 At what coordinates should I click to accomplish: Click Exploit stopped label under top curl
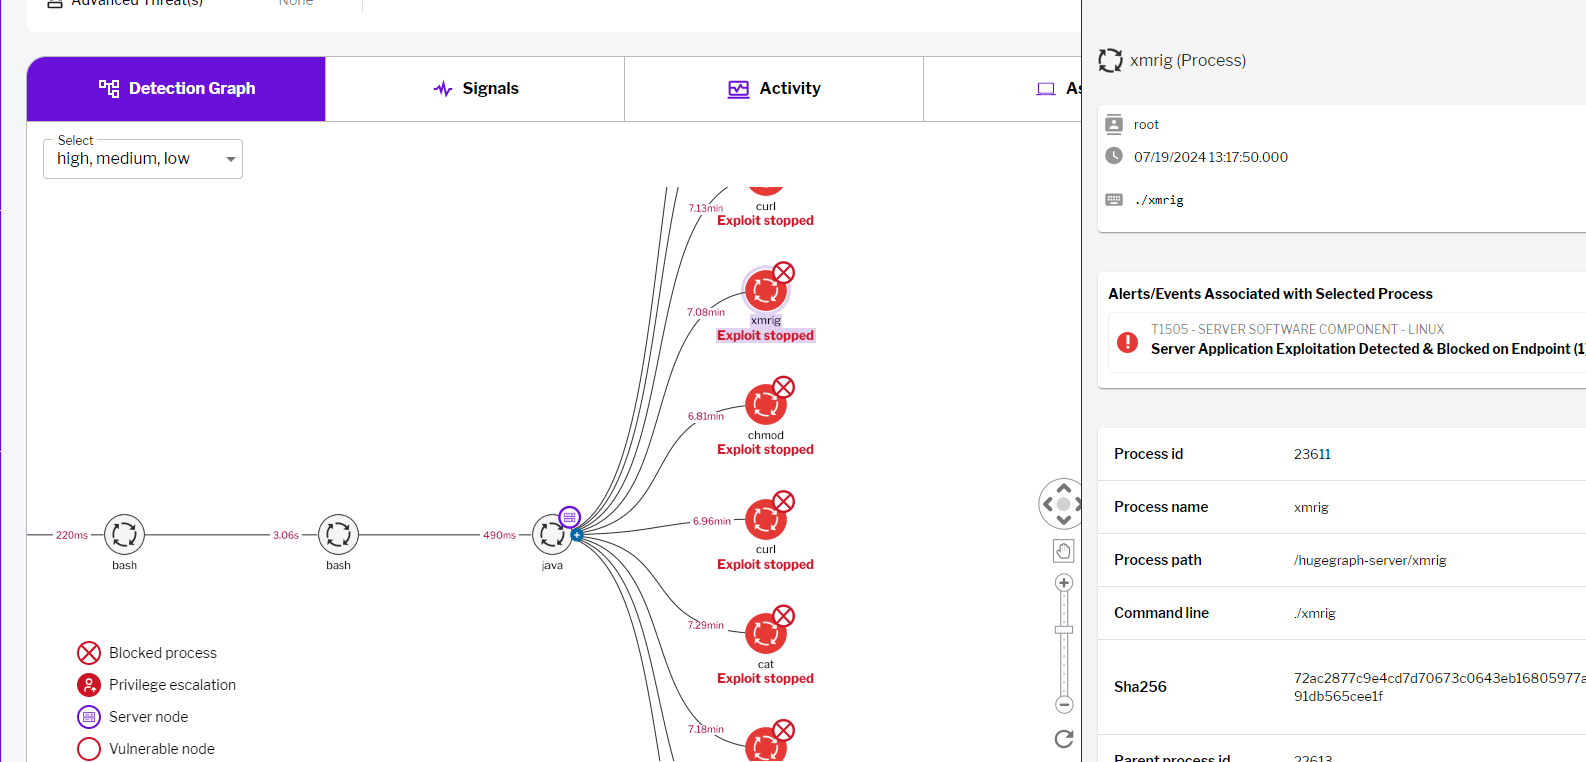(766, 221)
